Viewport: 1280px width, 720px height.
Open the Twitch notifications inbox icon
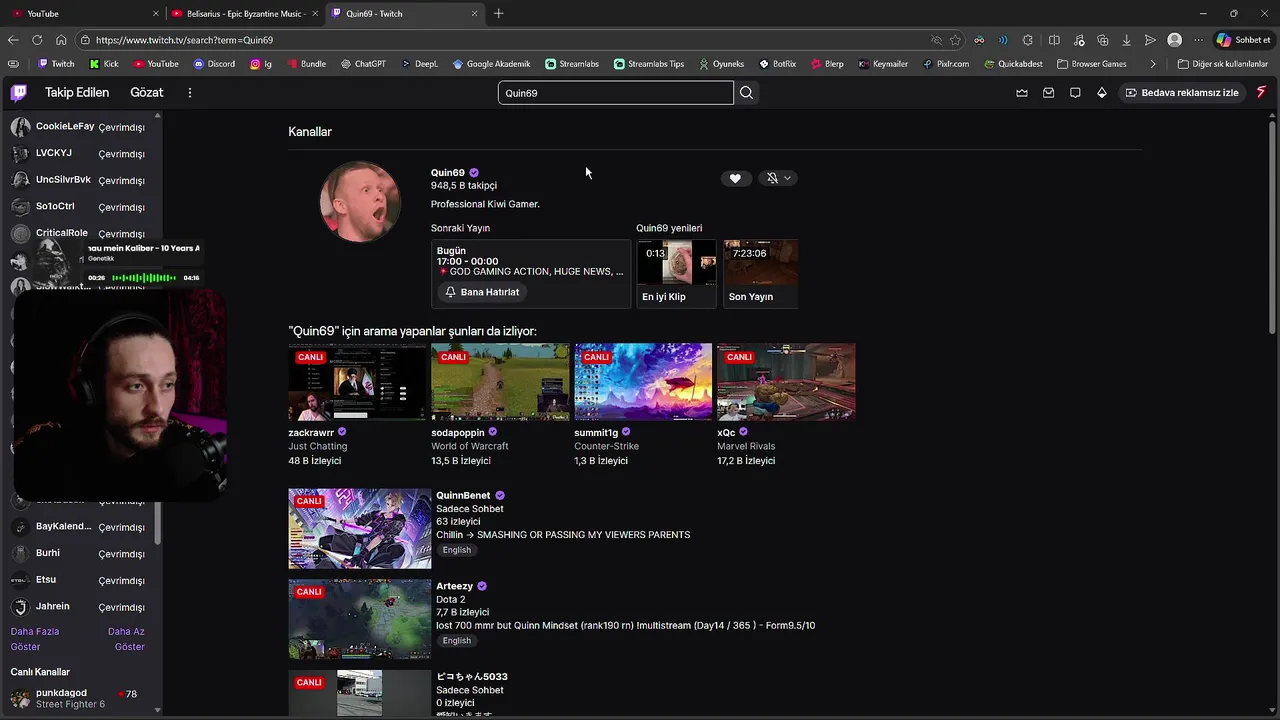(x=1048, y=93)
